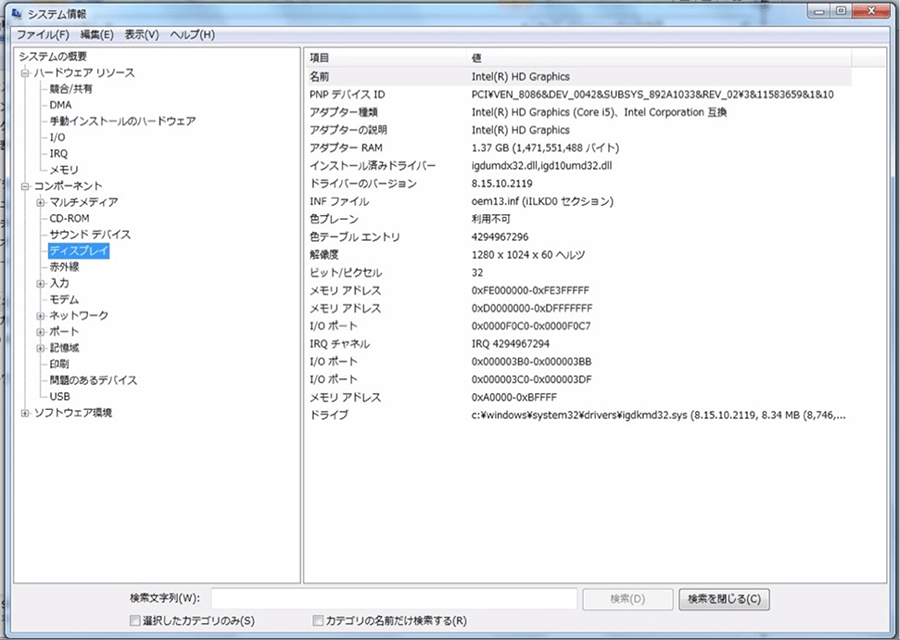900x640 pixels.
Task: Select IRQ tree item
Action: click(59, 154)
